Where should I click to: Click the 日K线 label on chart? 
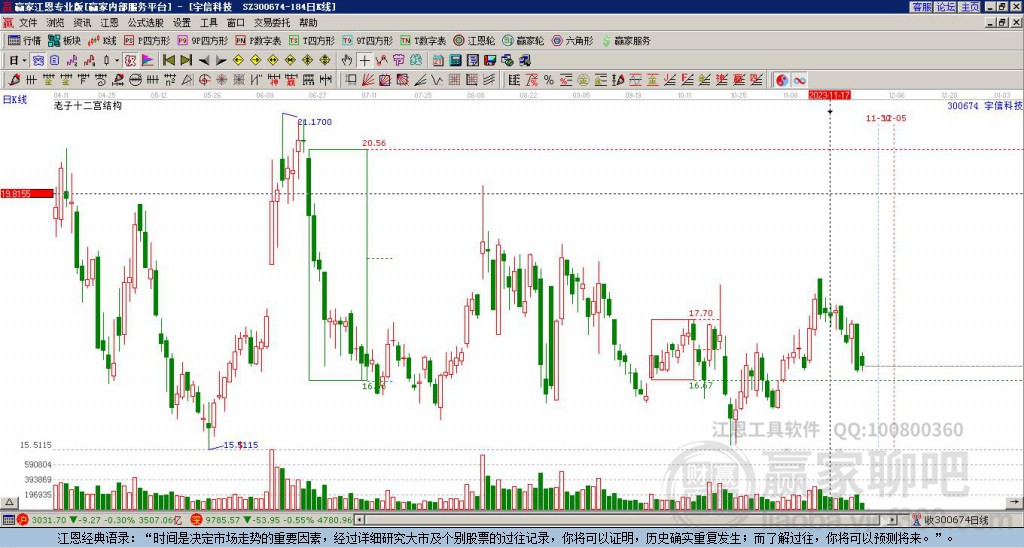[14, 100]
